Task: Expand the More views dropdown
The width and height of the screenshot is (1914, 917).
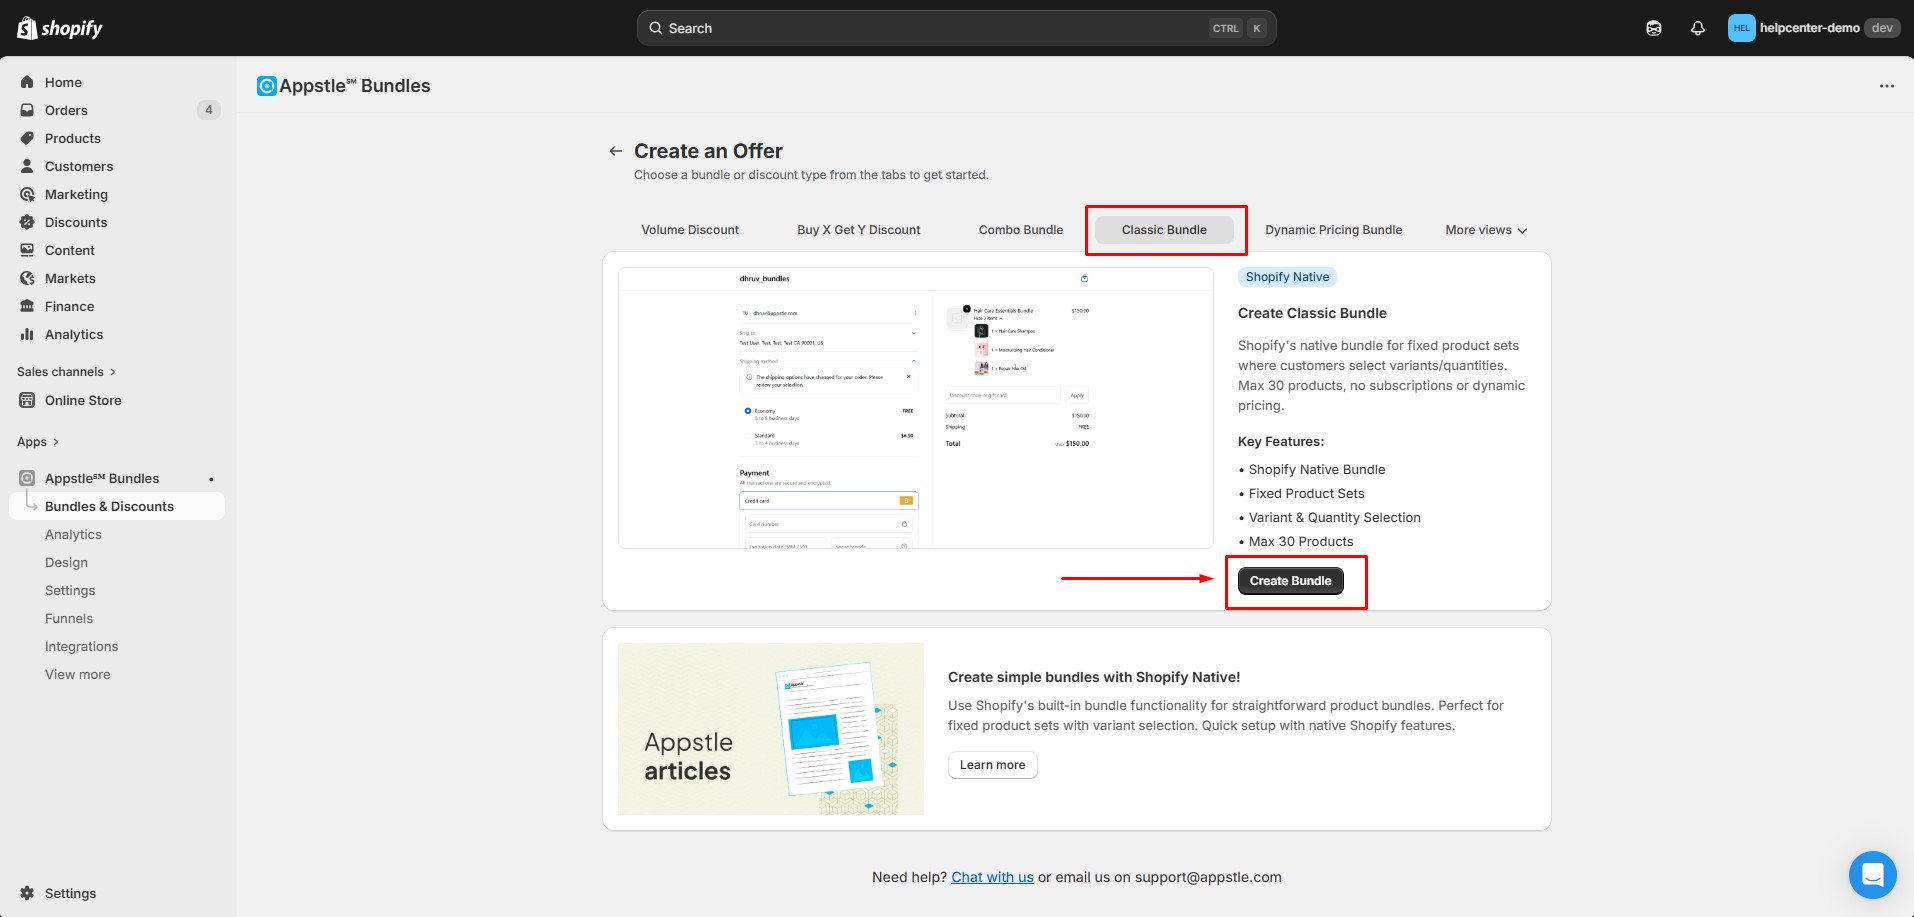Action: point(1485,230)
